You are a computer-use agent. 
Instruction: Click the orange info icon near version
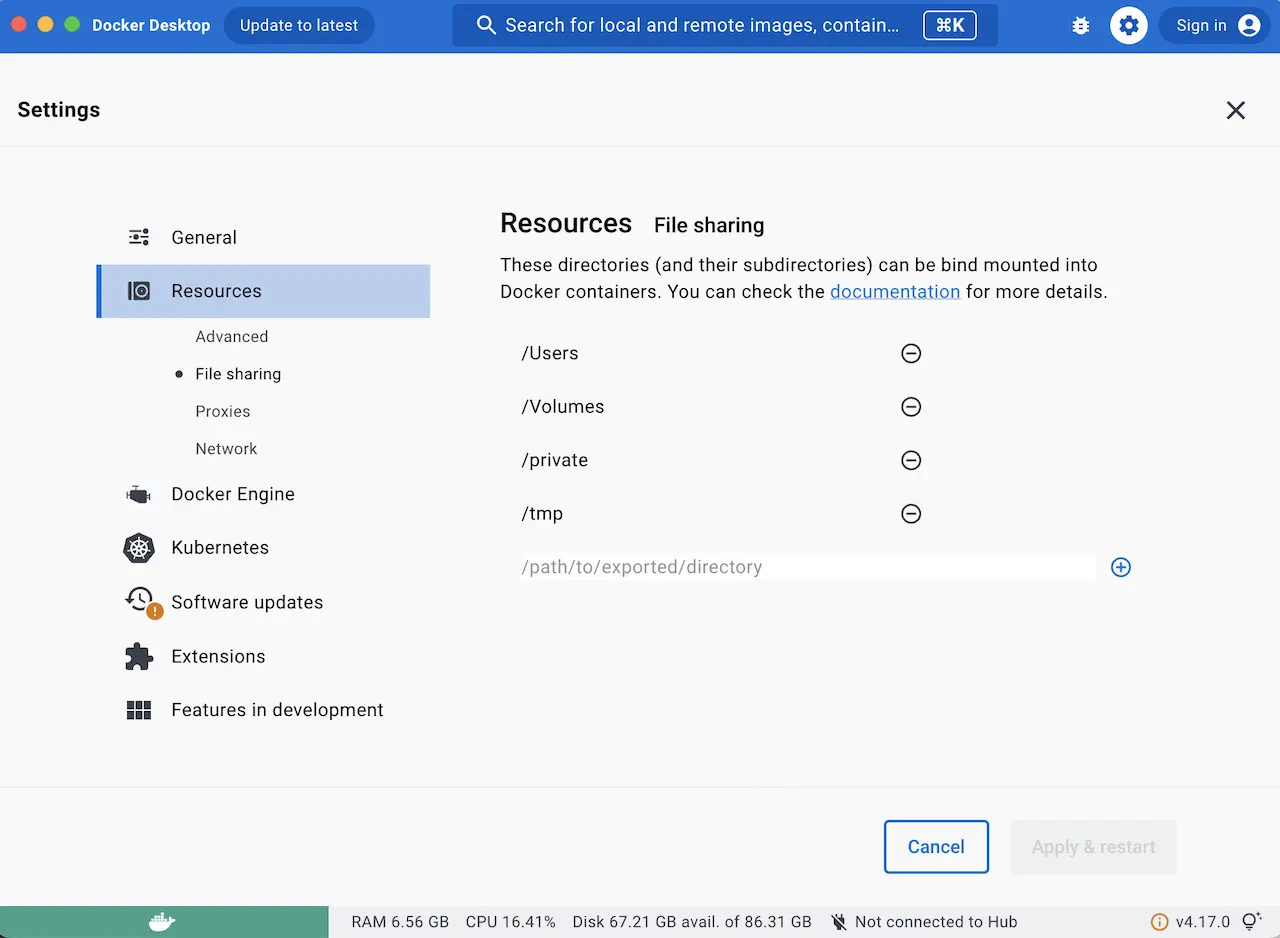pos(1160,922)
